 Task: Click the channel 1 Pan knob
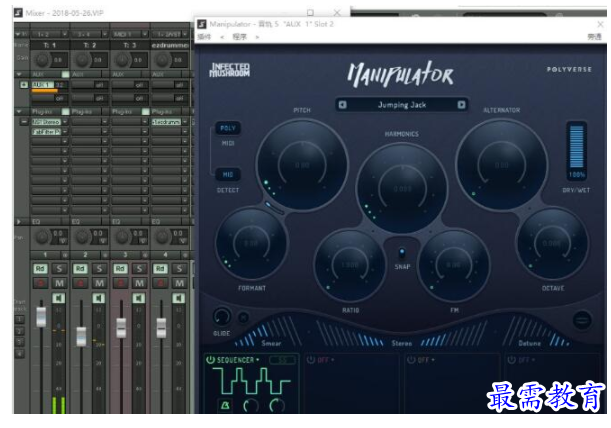[42, 236]
